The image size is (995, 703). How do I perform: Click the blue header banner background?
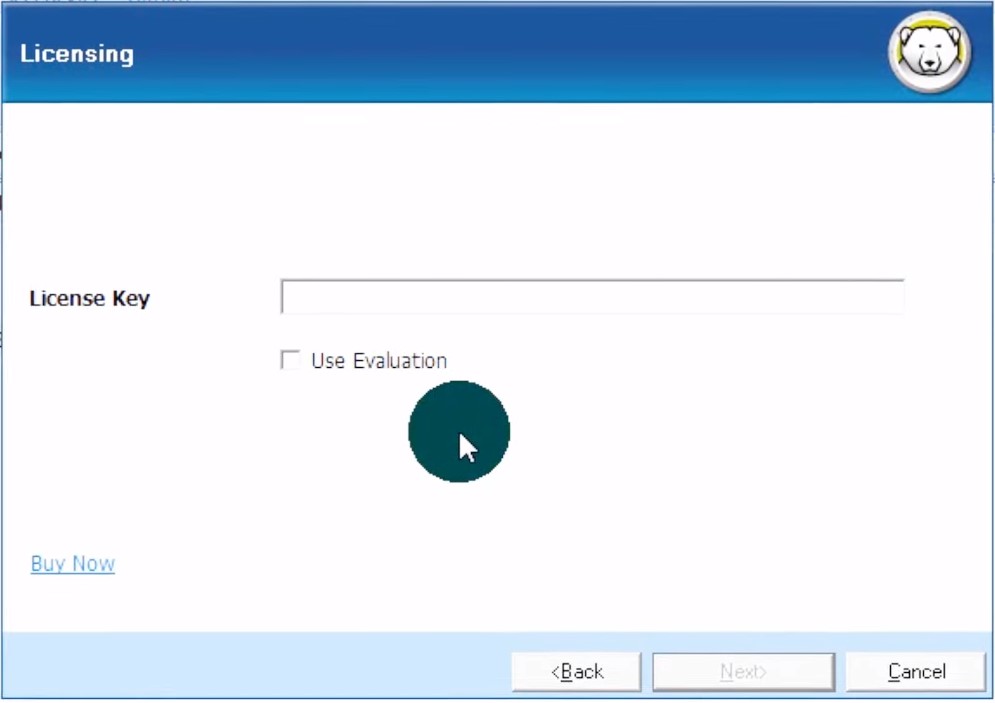(500, 52)
